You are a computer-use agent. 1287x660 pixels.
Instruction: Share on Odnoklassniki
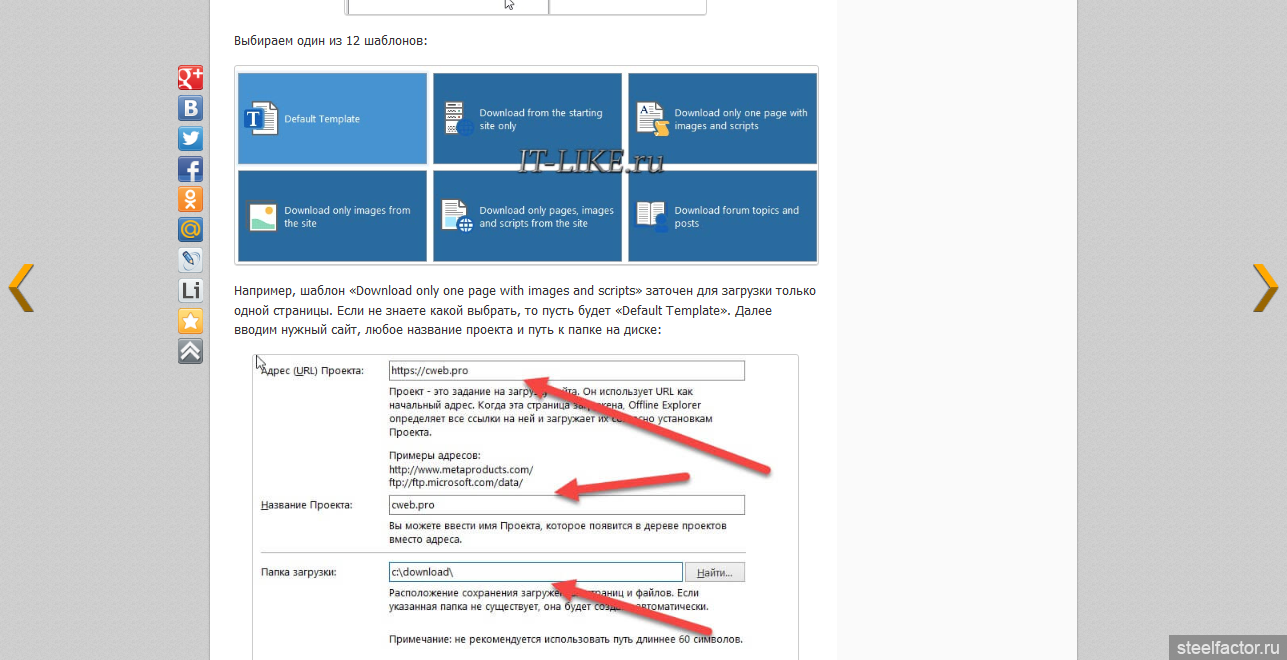[190, 199]
